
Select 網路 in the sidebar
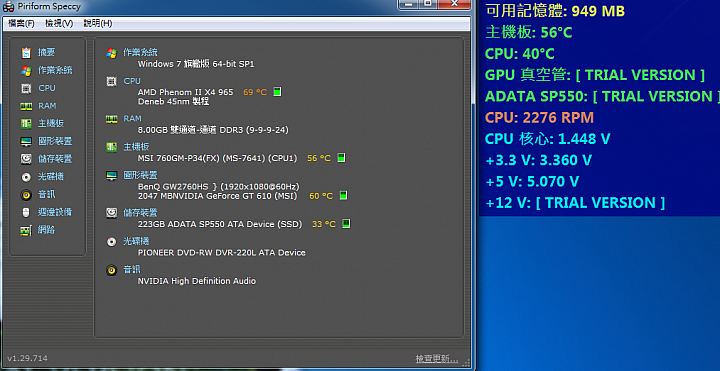[x=46, y=230]
